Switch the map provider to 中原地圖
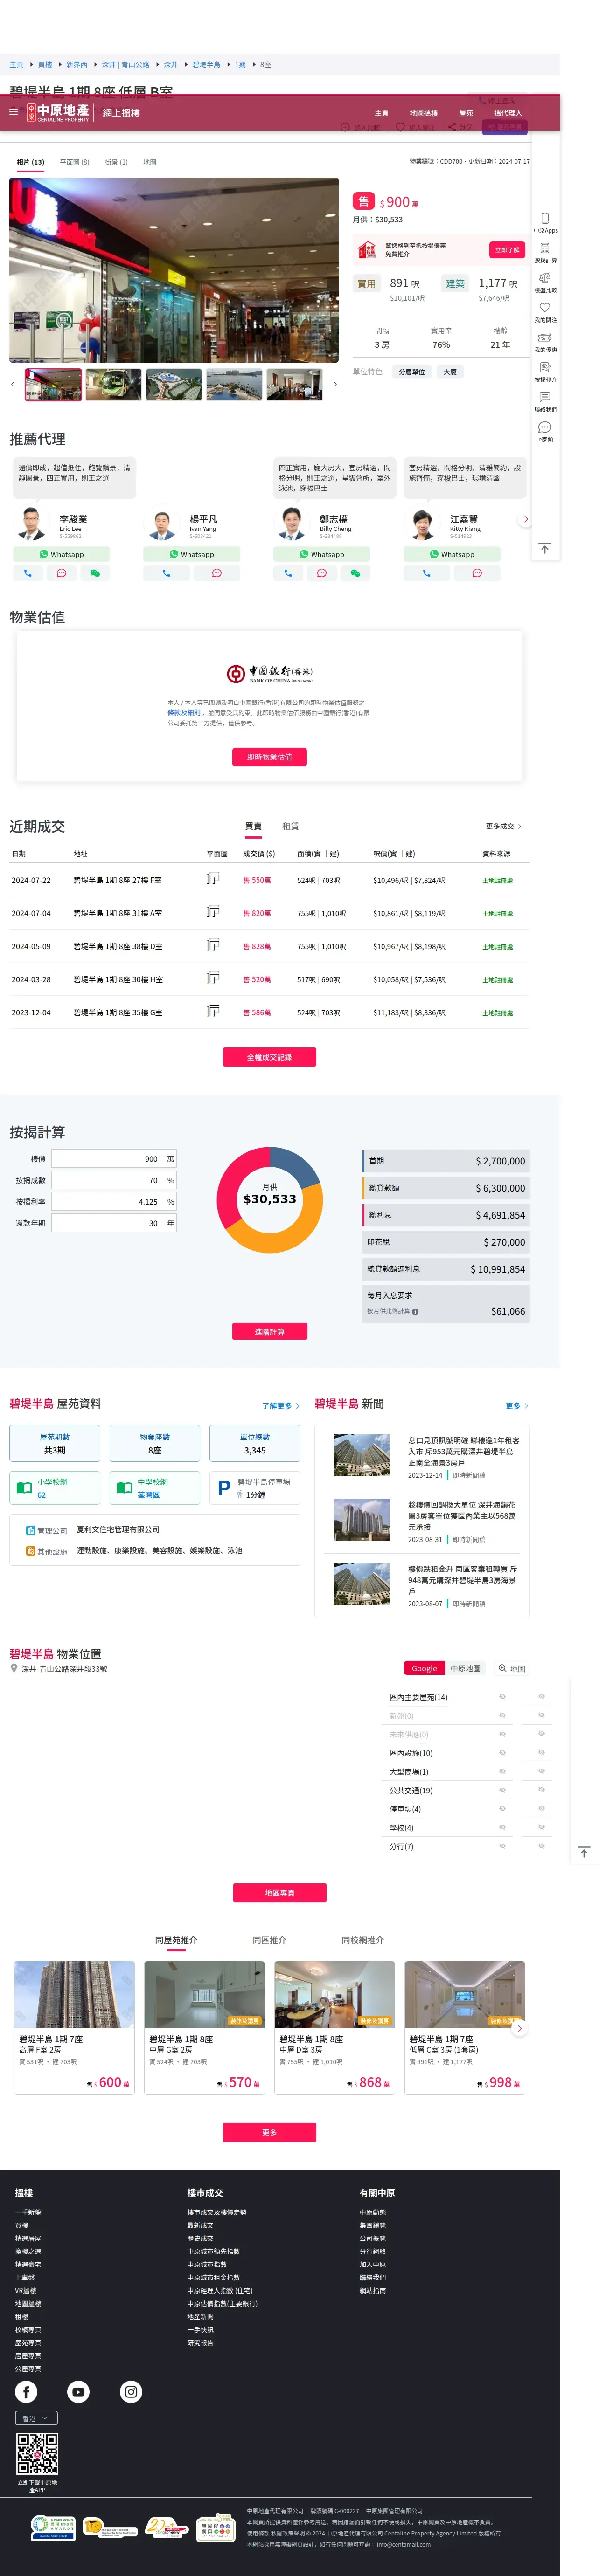 (465, 1668)
